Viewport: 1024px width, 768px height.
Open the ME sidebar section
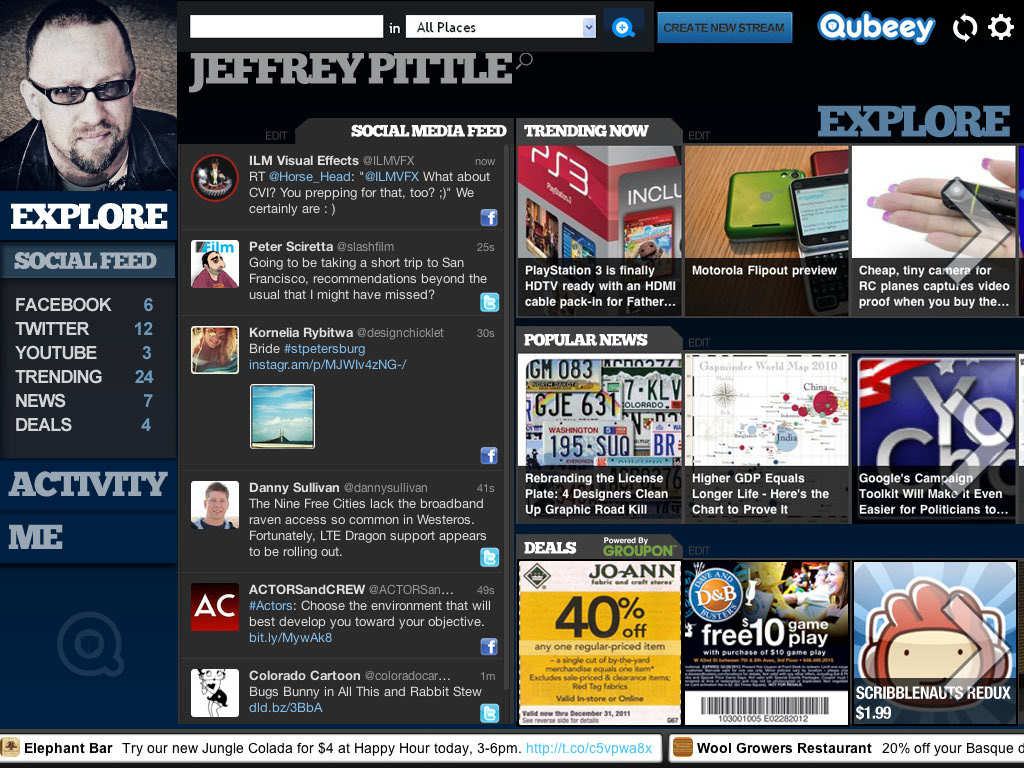point(89,537)
